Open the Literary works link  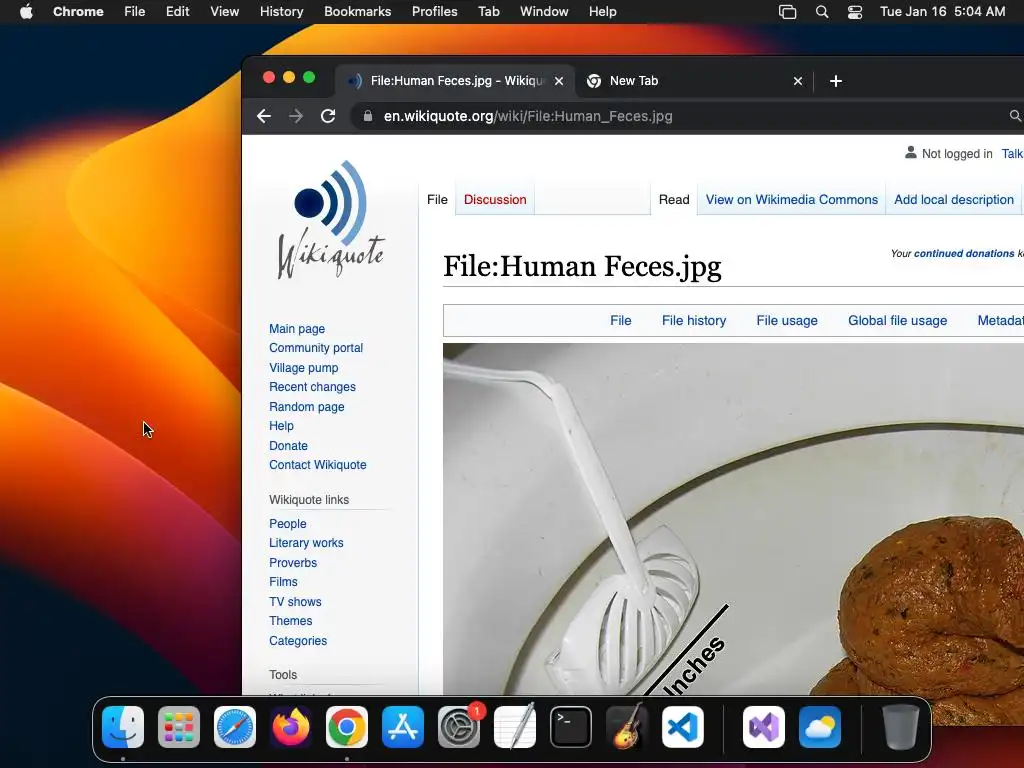tap(306, 543)
